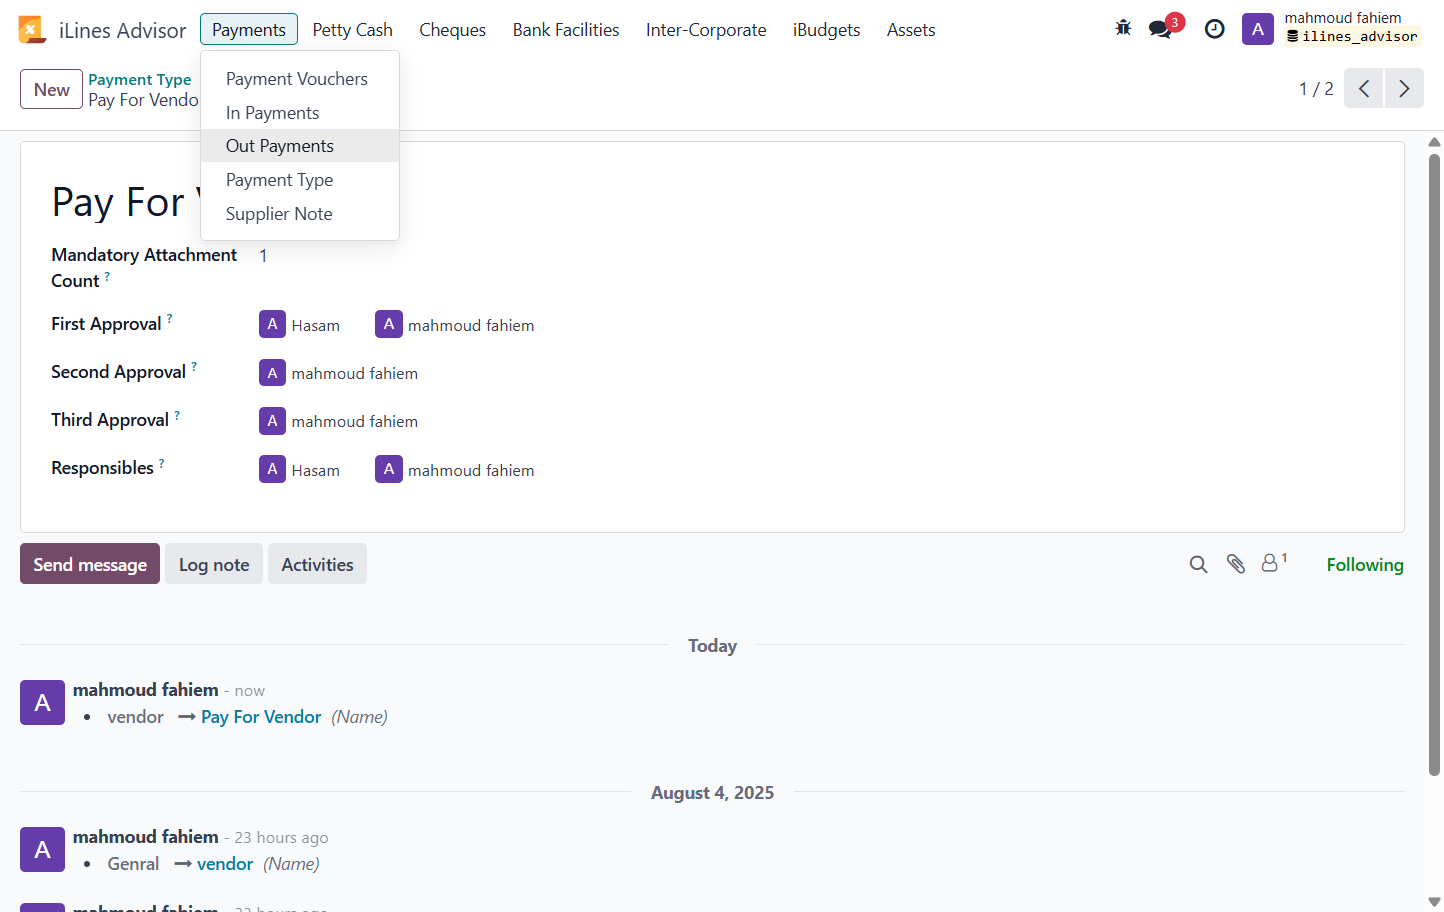Screen dimensions: 1444x912
Task: Open Payment Type breadcrumb link
Action: (x=139, y=79)
